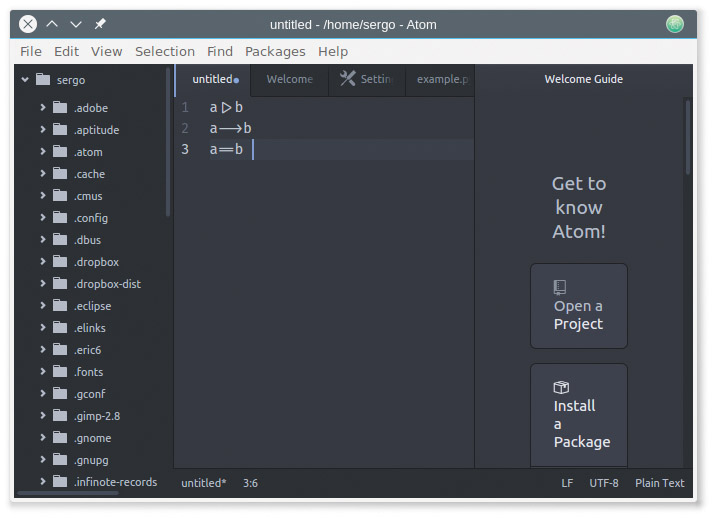The width and height of the screenshot is (713, 518).
Task: Expand the .cache folder chevron
Action: 43,173
